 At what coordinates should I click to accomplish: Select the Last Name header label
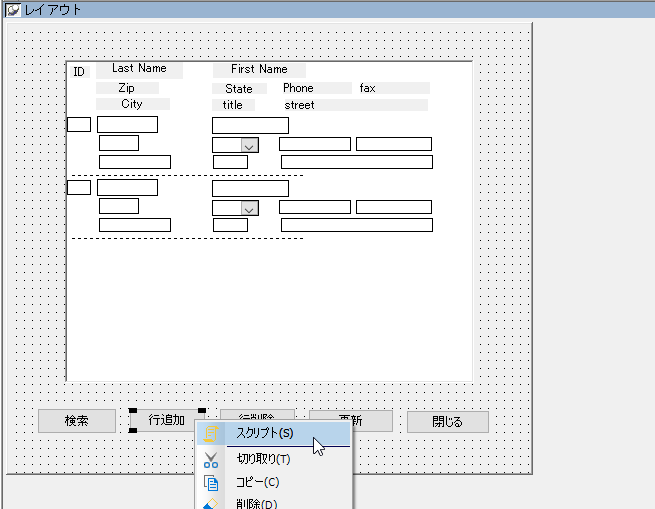pyautogui.click(x=139, y=69)
